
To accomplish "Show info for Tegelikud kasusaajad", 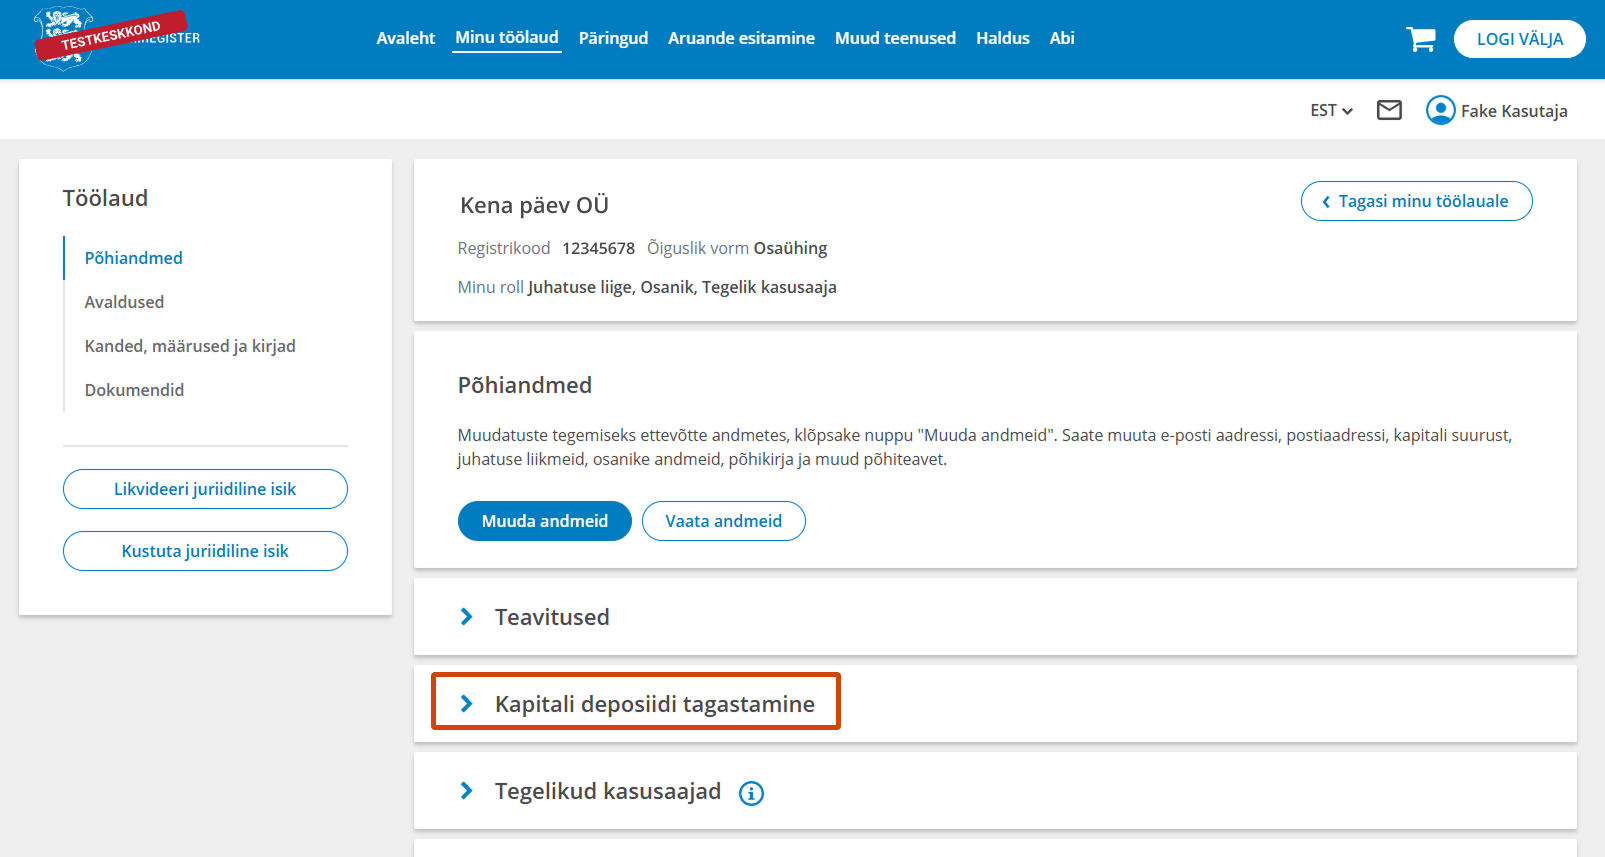I will 751,793.
